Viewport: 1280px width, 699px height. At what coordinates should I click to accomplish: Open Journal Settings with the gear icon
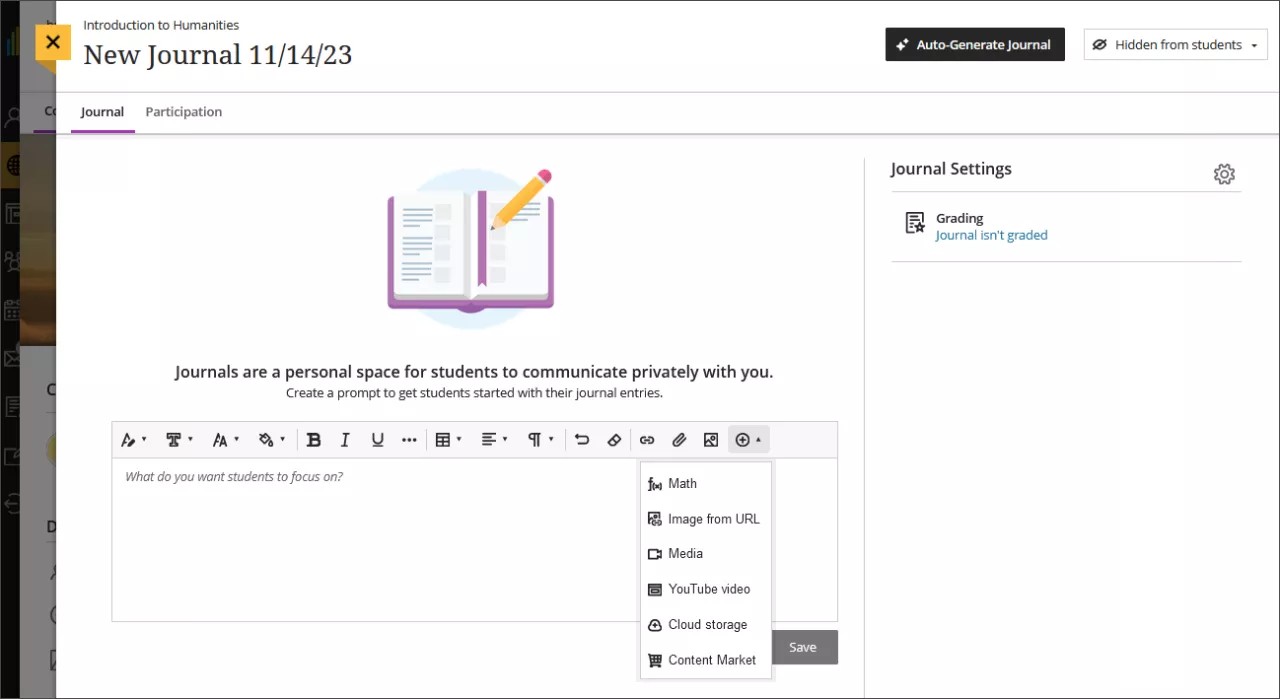click(x=1224, y=173)
